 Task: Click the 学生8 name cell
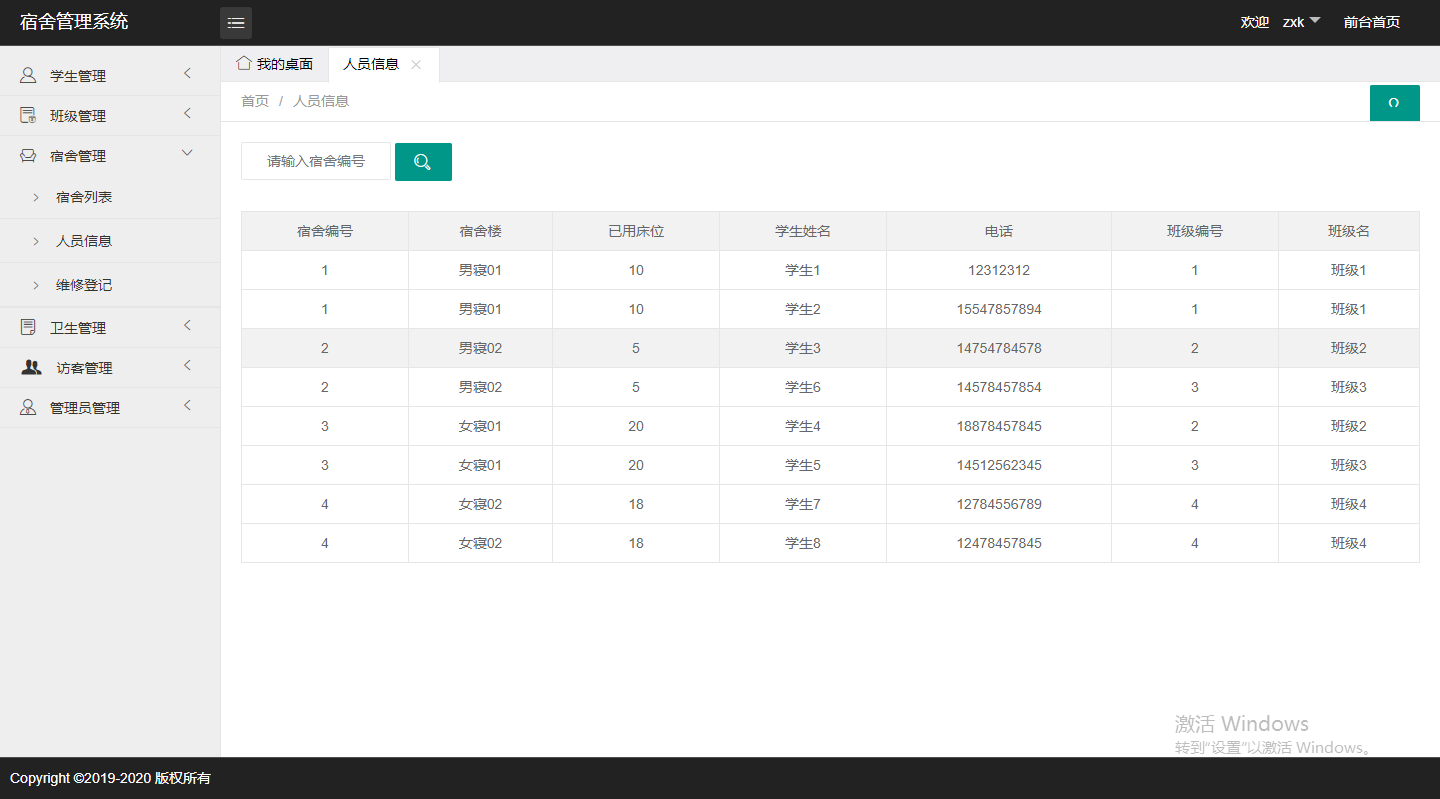(803, 543)
